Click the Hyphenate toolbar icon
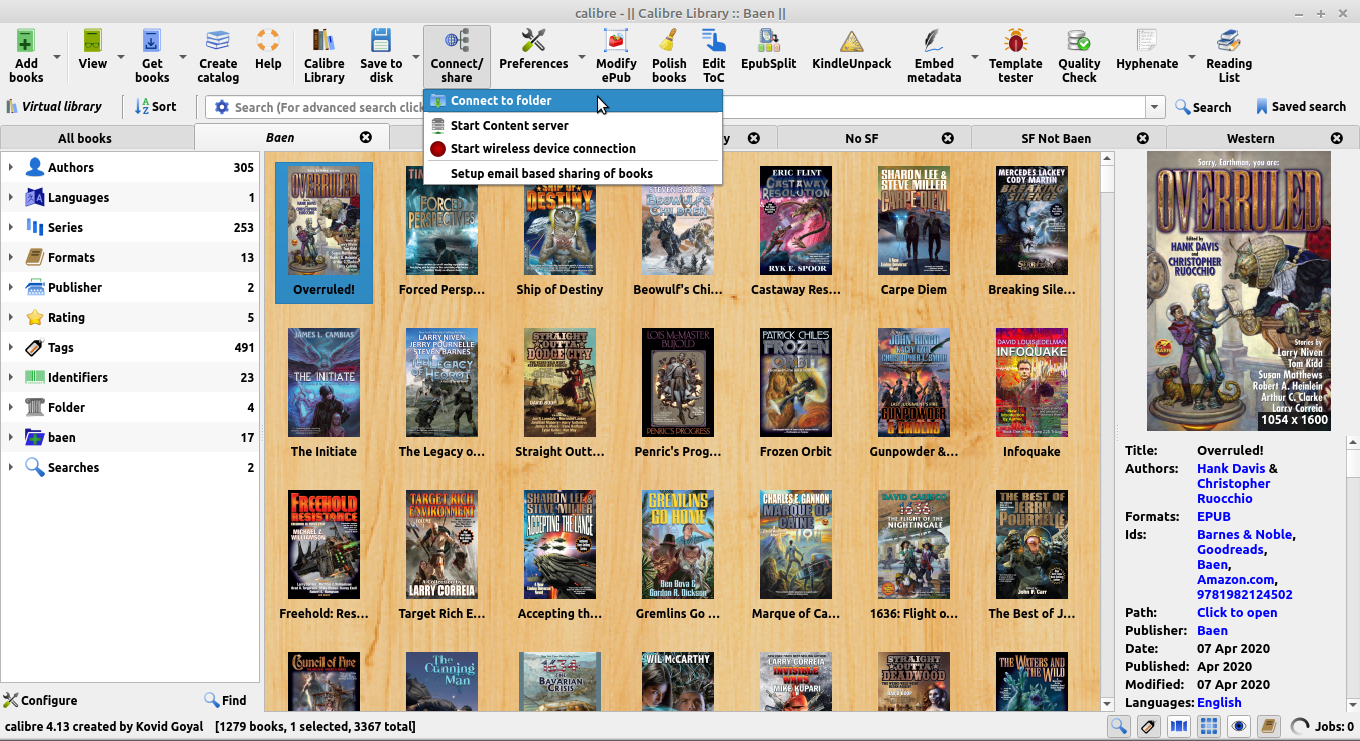1360x741 pixels. [1147, 41]
